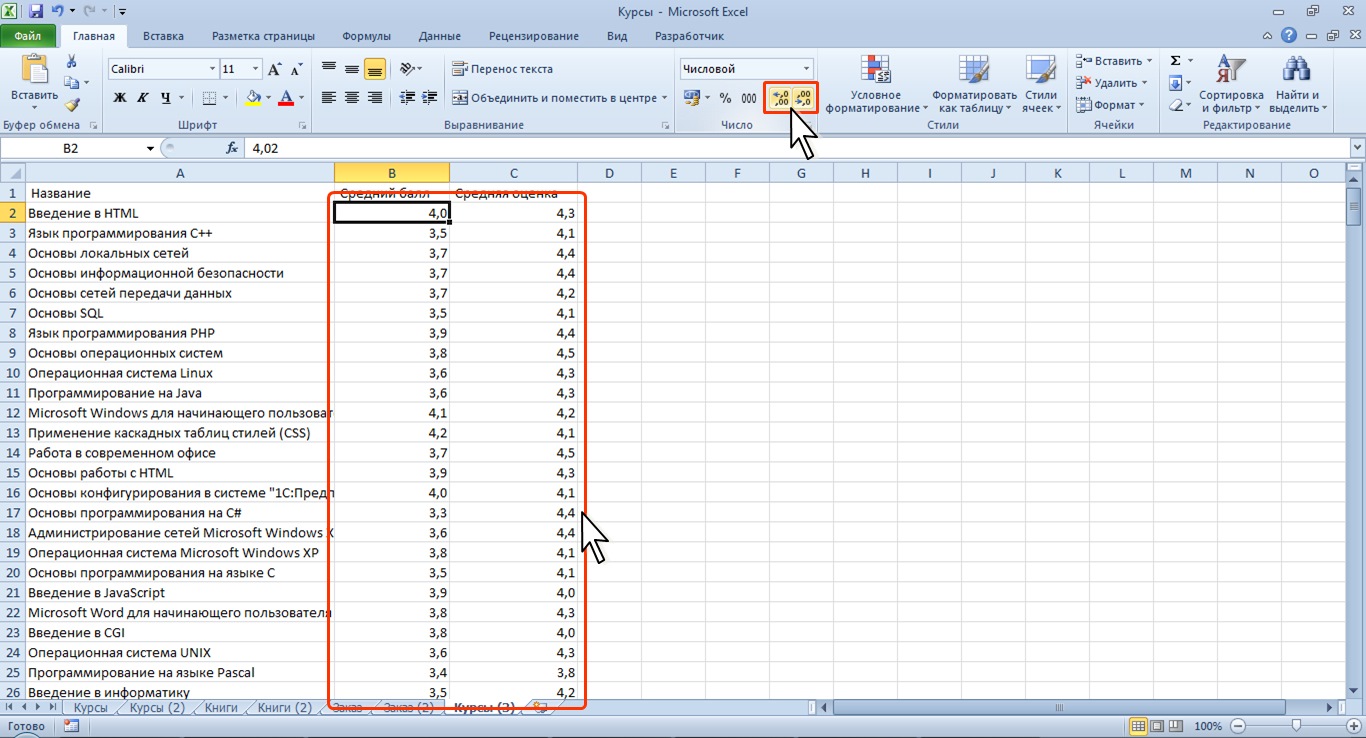1366x738 pixels.
Task: Toggle underline Ч formatting
Action: (165, 98)
